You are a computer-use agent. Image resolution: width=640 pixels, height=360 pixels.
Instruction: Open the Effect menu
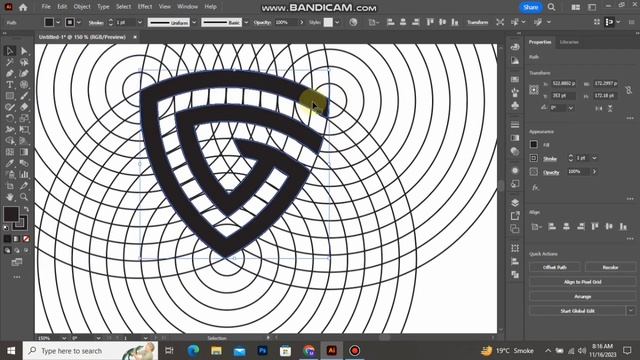tap(144, 7)
